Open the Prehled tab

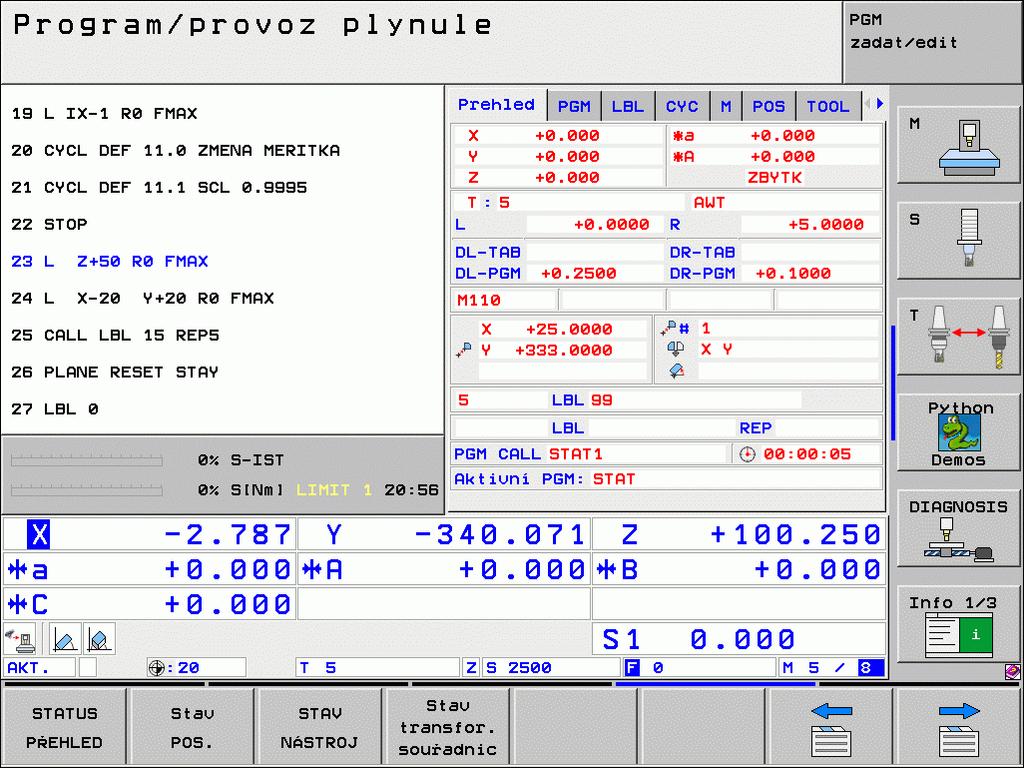tap(496, 104)
